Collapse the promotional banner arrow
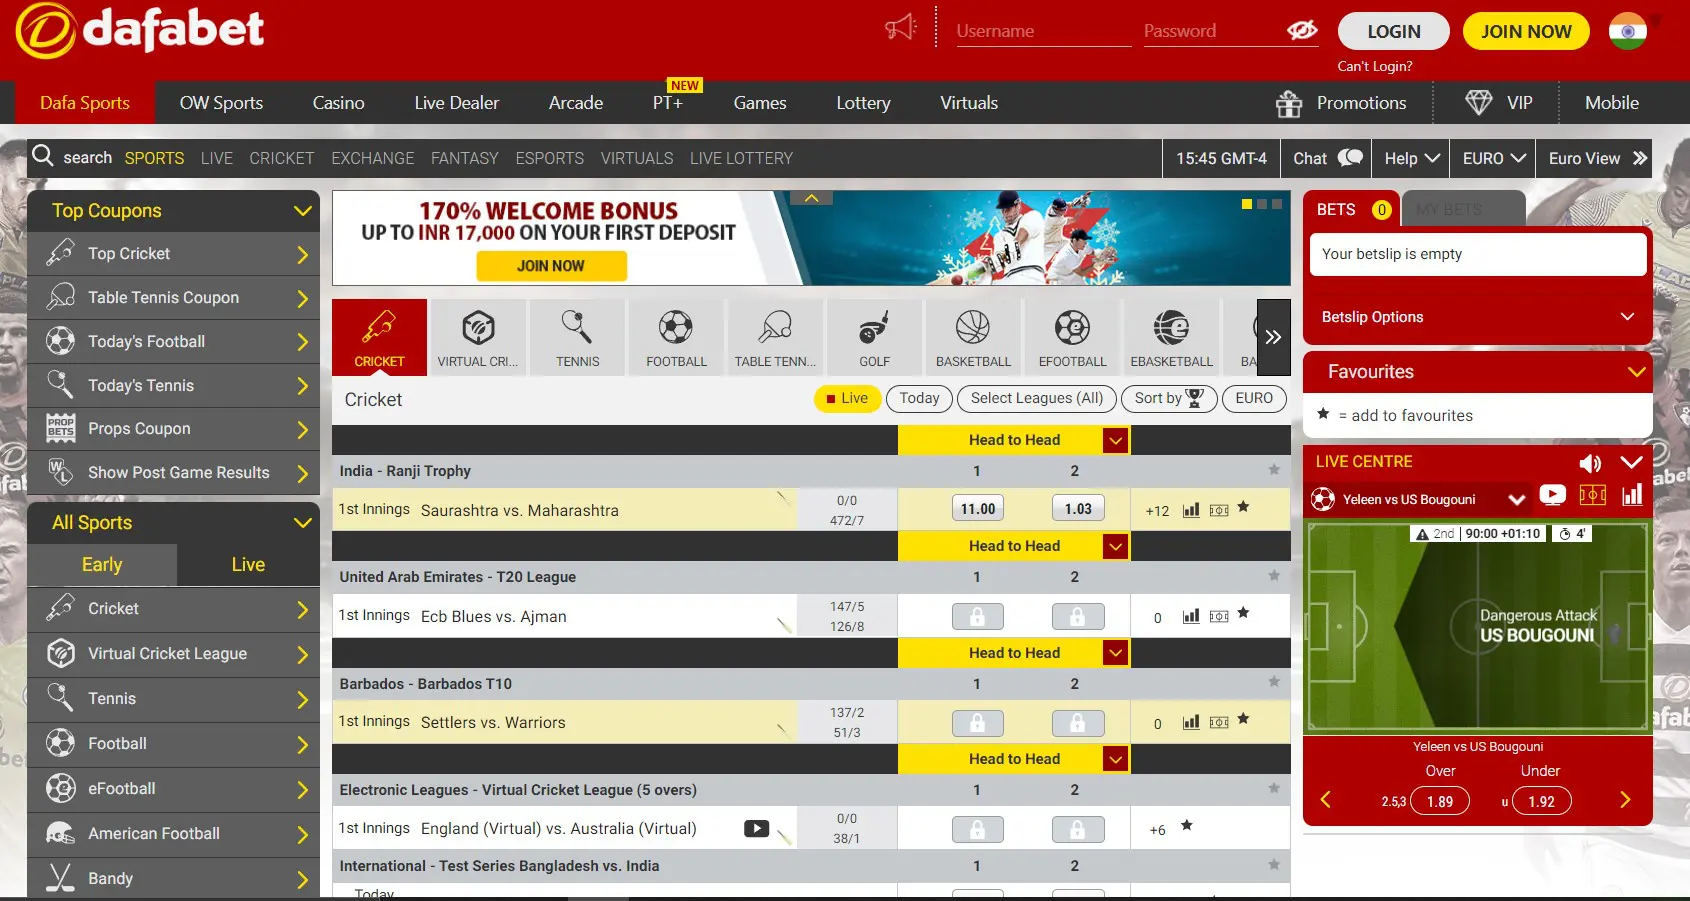 point(811,198)
